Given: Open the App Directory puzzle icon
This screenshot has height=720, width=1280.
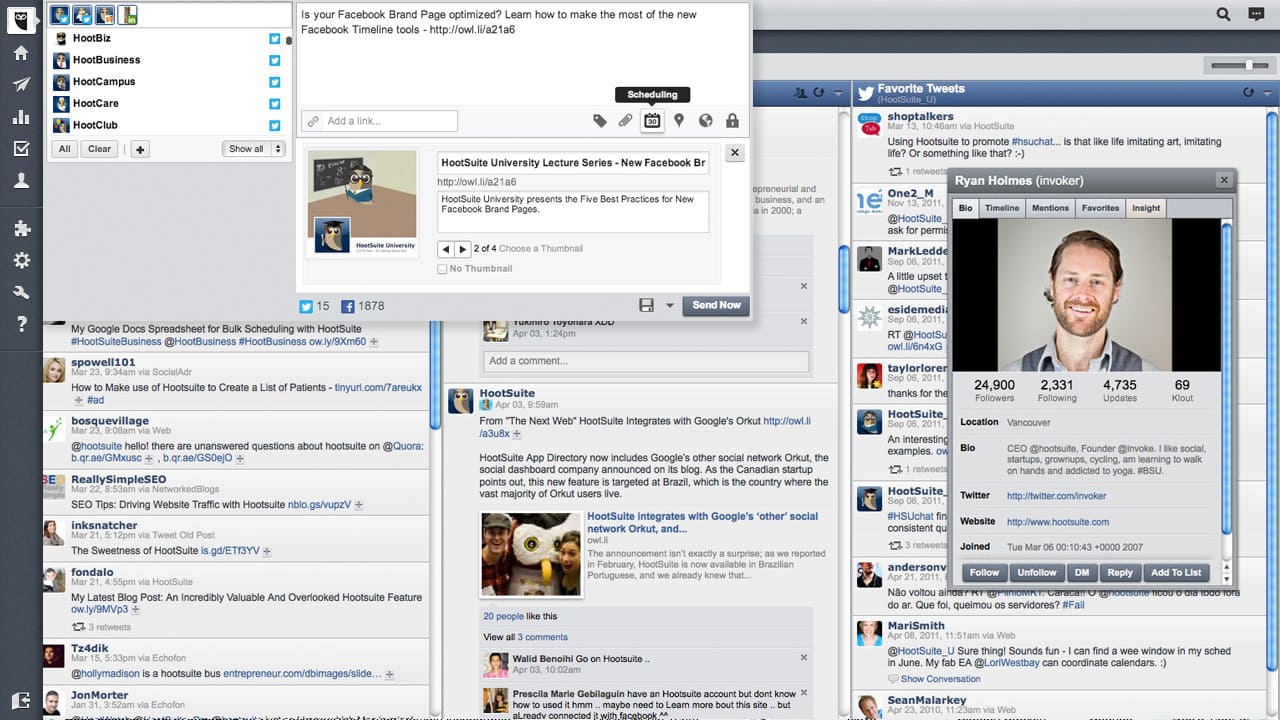Looking at the screenshot, I should [20, 228].
